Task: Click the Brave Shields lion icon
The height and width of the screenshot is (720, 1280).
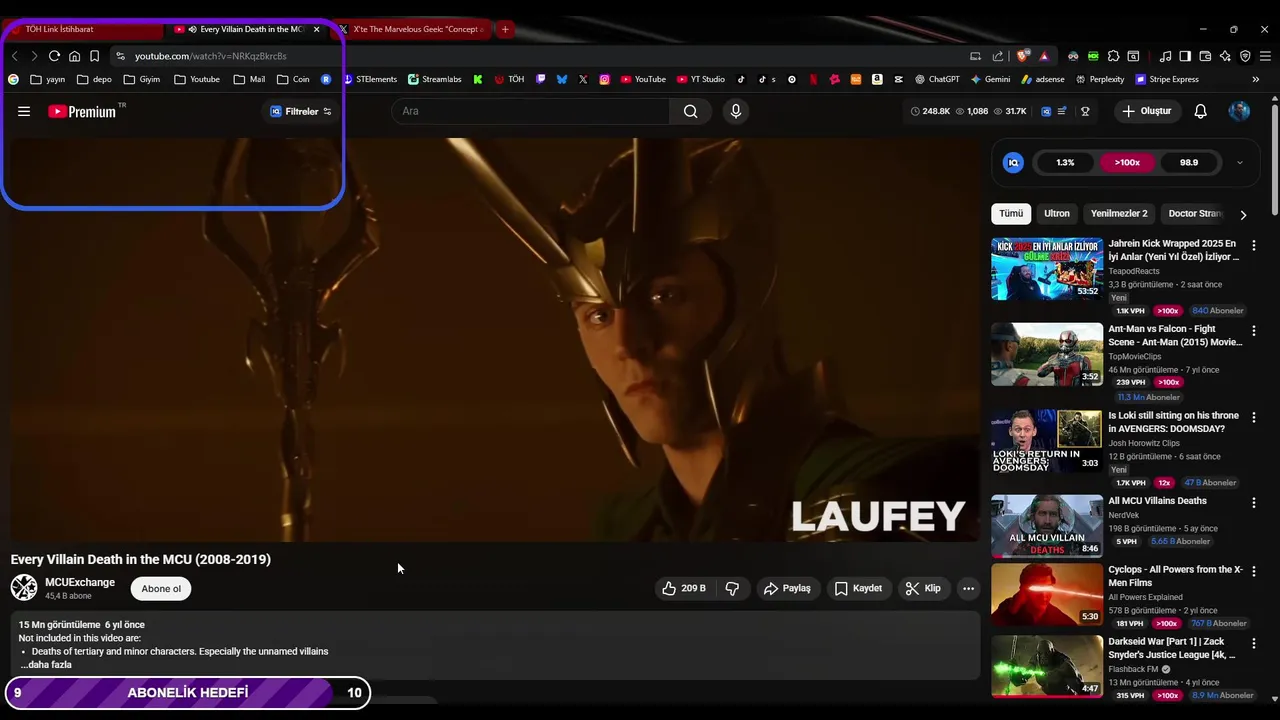Action: [1021, 56]
